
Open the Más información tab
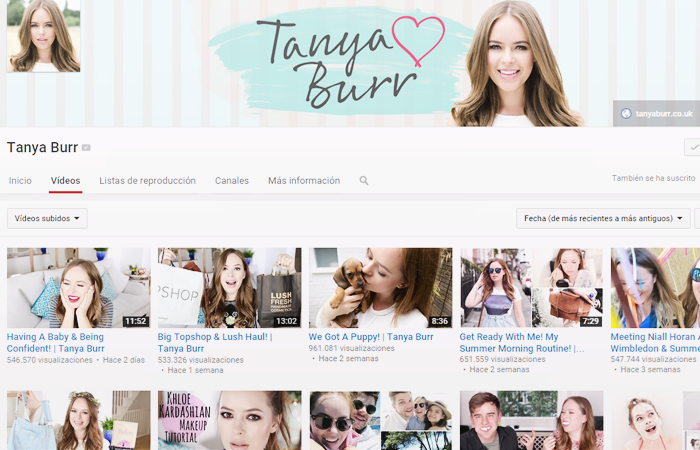click(x=304, y=180)
